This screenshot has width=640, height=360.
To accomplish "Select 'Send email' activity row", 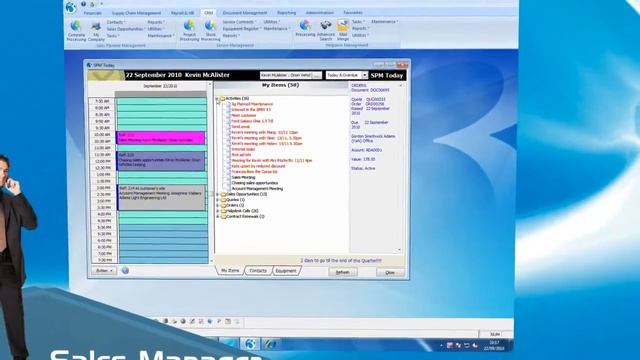I will point(240,127).
